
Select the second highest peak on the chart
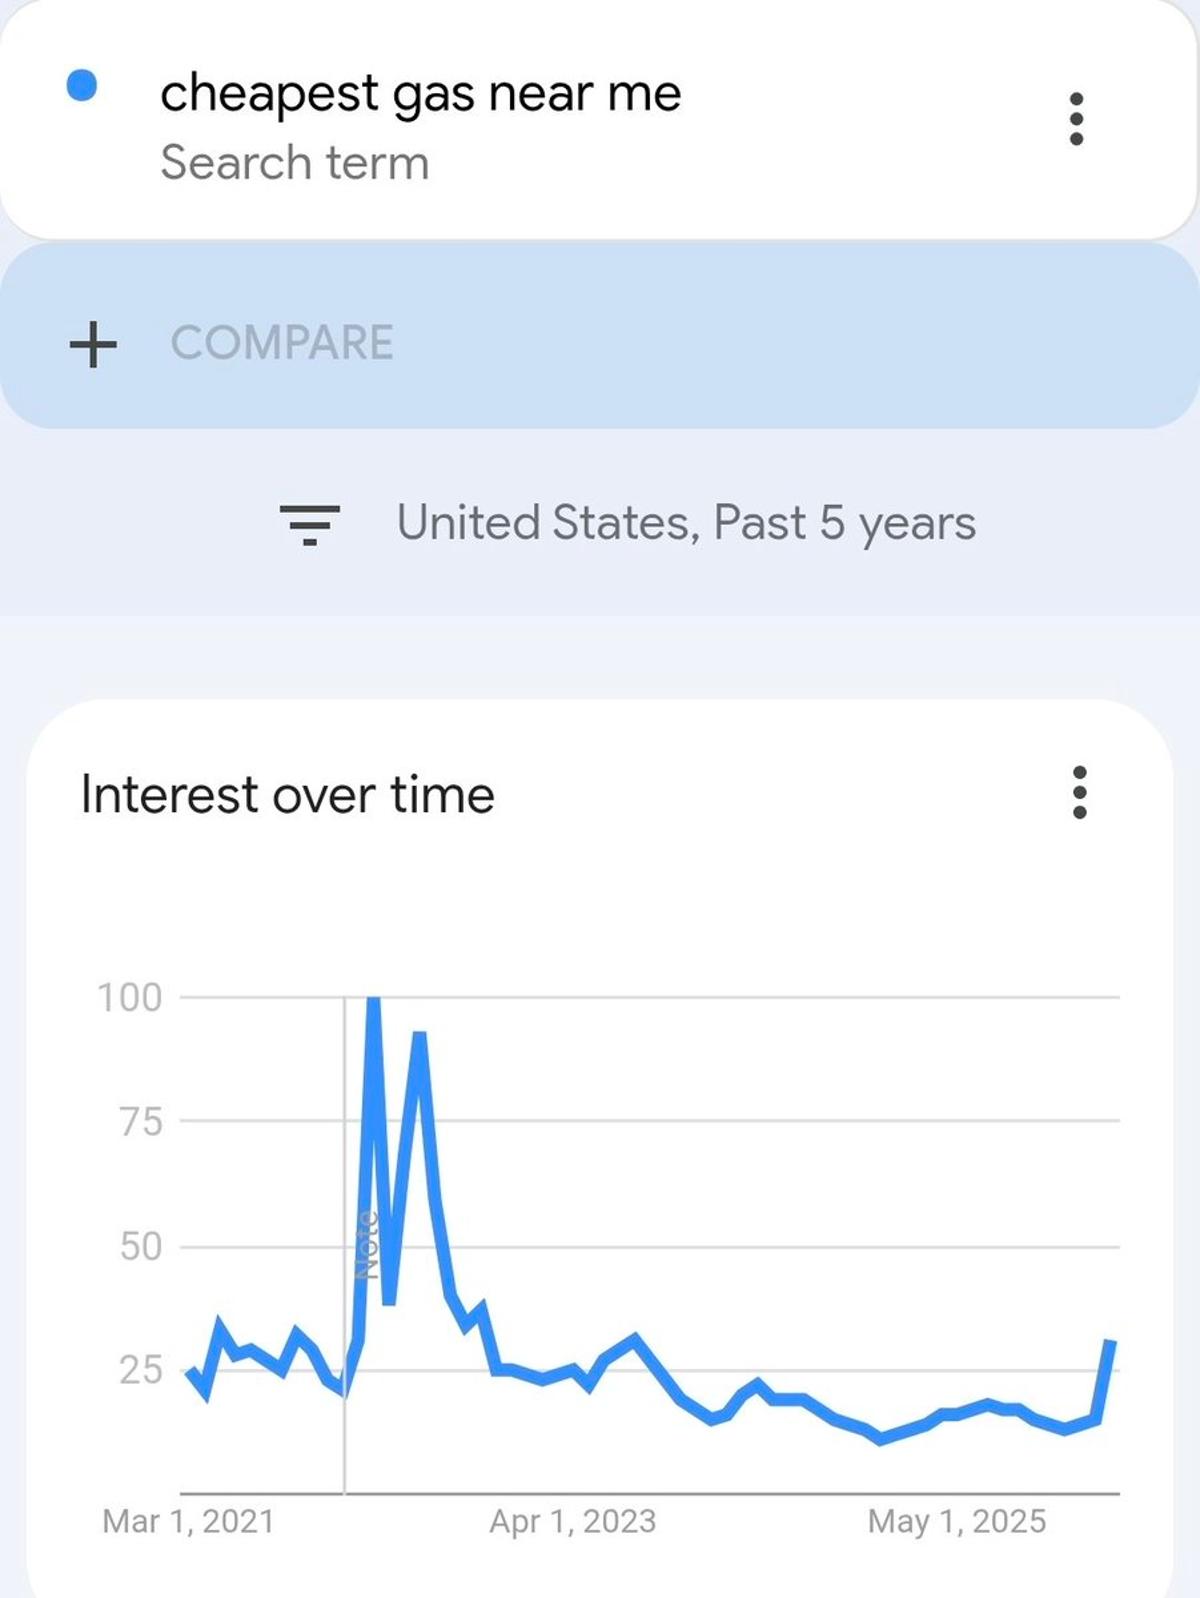pos(420,1036)
